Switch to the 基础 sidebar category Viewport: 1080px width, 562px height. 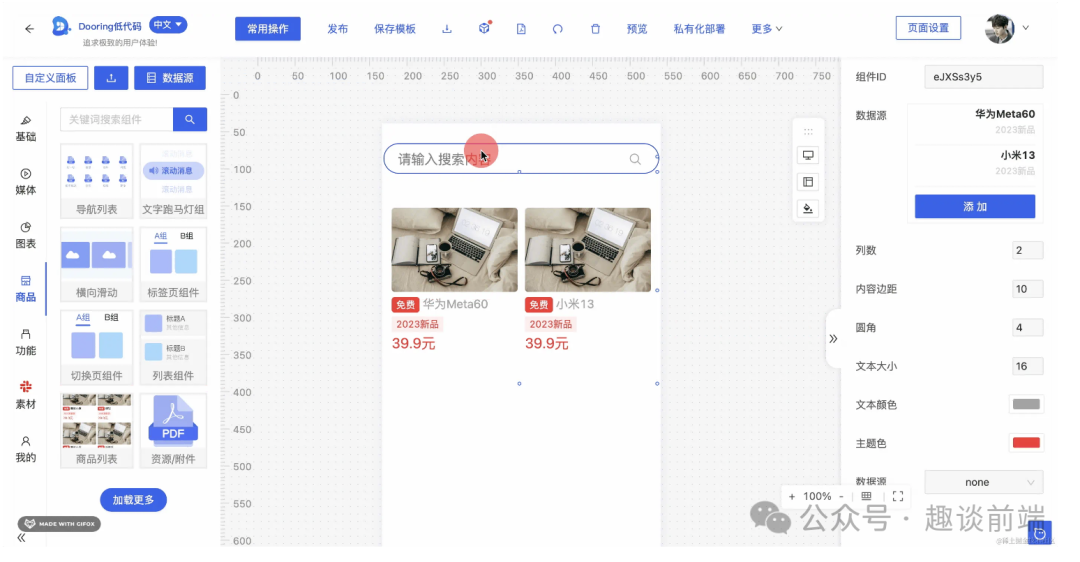pos(25,129)
